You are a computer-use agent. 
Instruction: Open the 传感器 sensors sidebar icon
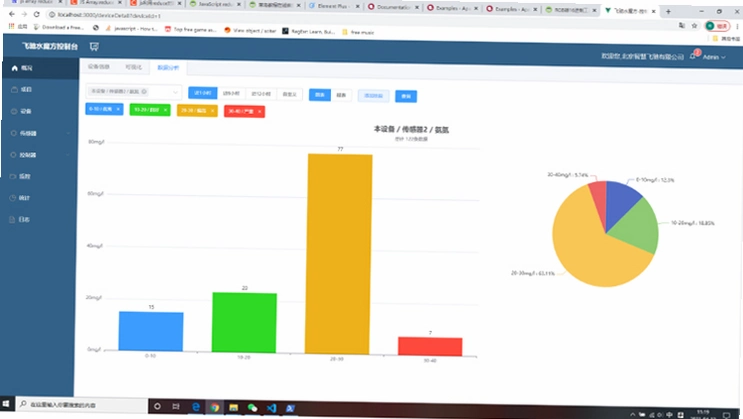[14, 133]
